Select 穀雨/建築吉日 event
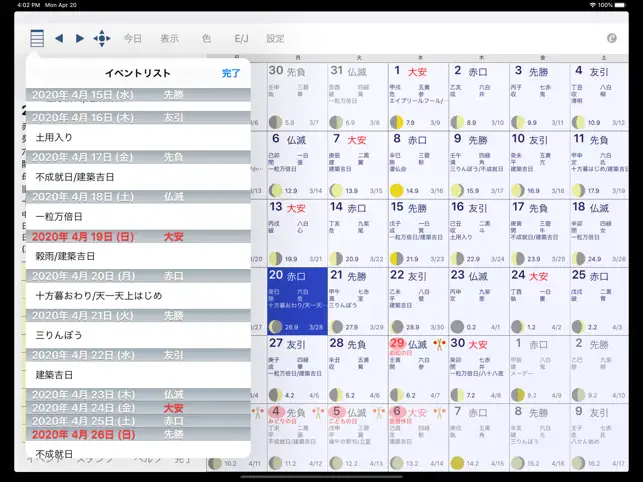Image resolution: width=643 pixels, height=482 pixels. pos(138,256)
